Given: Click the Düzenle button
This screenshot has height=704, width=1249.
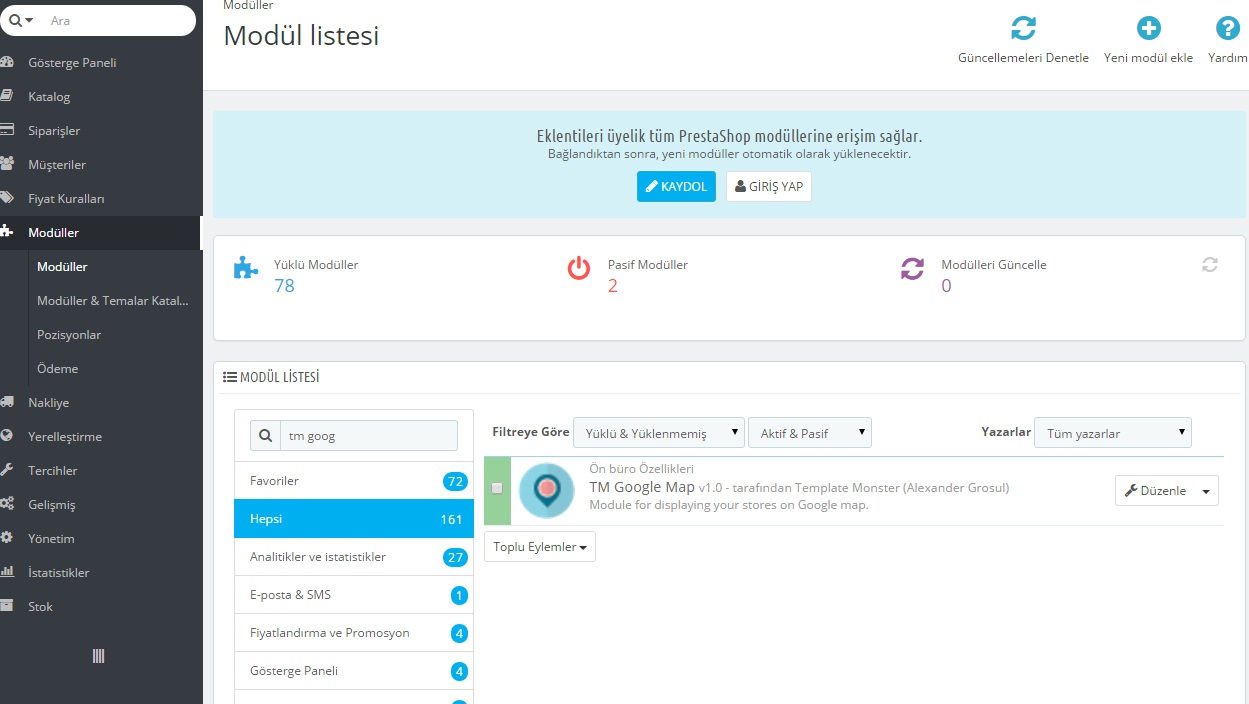Looking at the screenshot, I should [x=1155, y=491].
